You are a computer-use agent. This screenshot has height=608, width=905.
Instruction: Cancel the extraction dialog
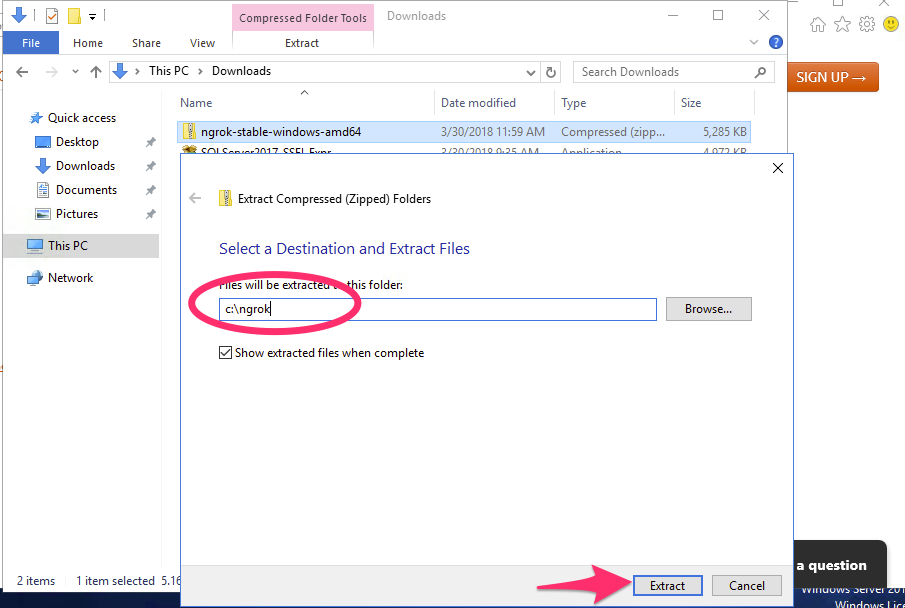tap(746, 585)
